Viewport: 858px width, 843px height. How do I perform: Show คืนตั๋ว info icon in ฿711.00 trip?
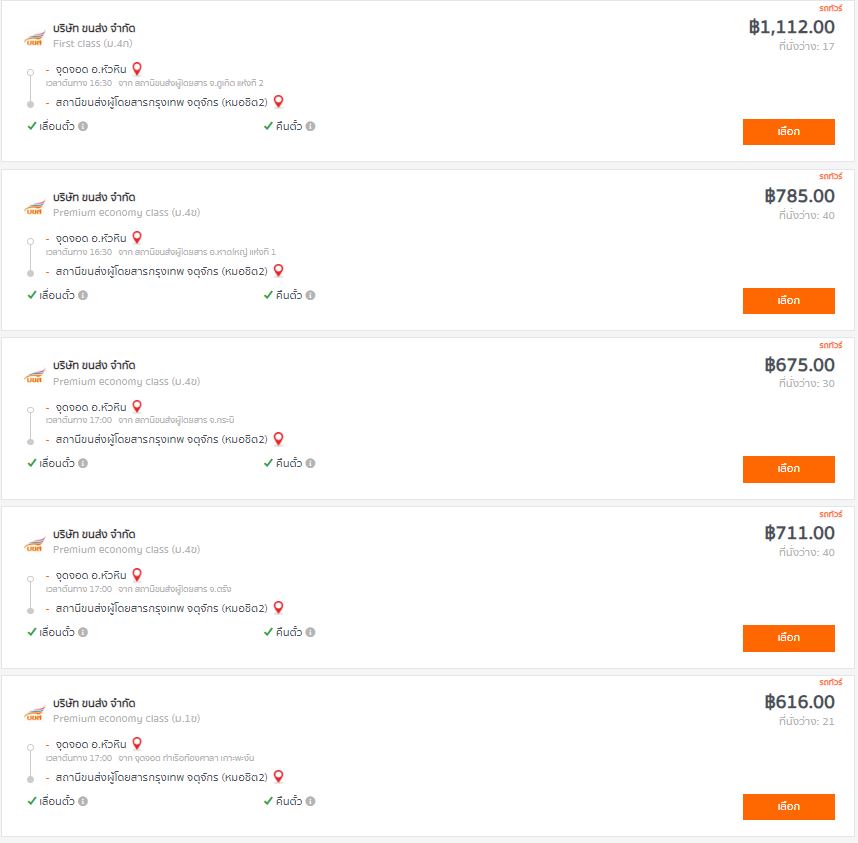tap(310, 632)
